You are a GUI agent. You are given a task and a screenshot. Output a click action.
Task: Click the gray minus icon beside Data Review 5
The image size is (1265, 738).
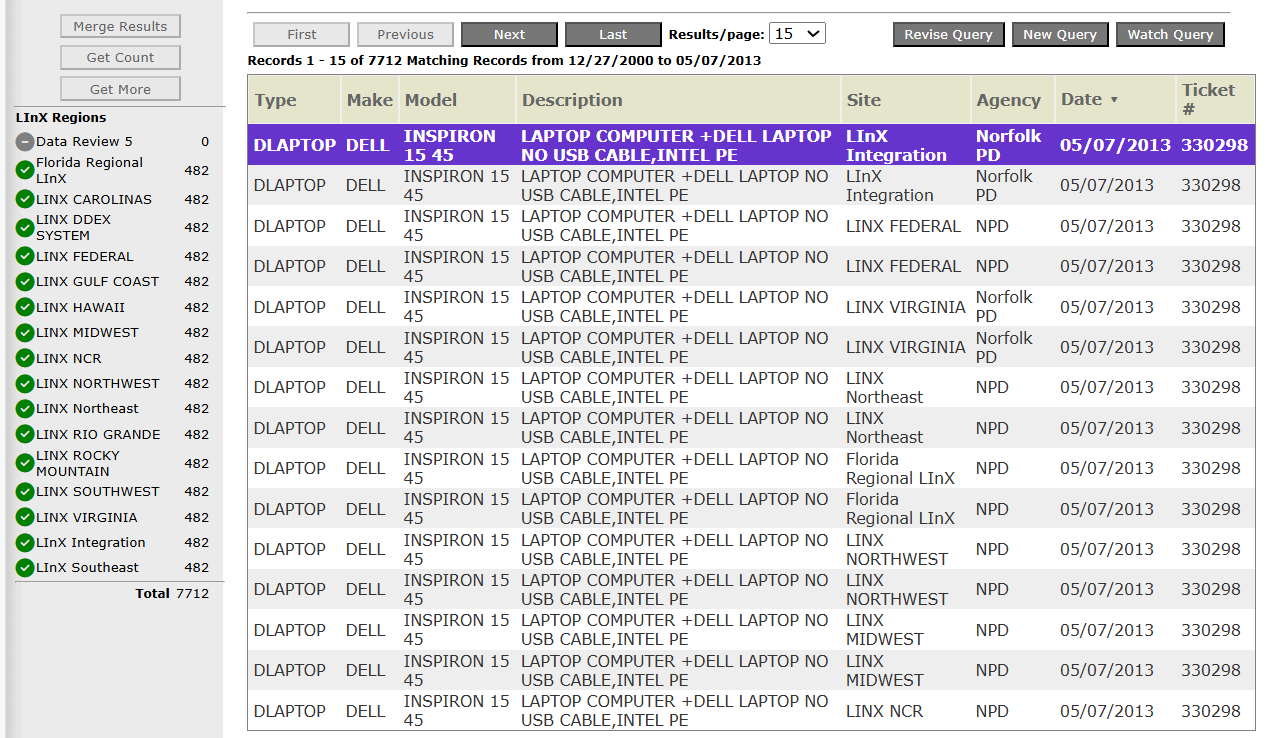tap(25, 142)
